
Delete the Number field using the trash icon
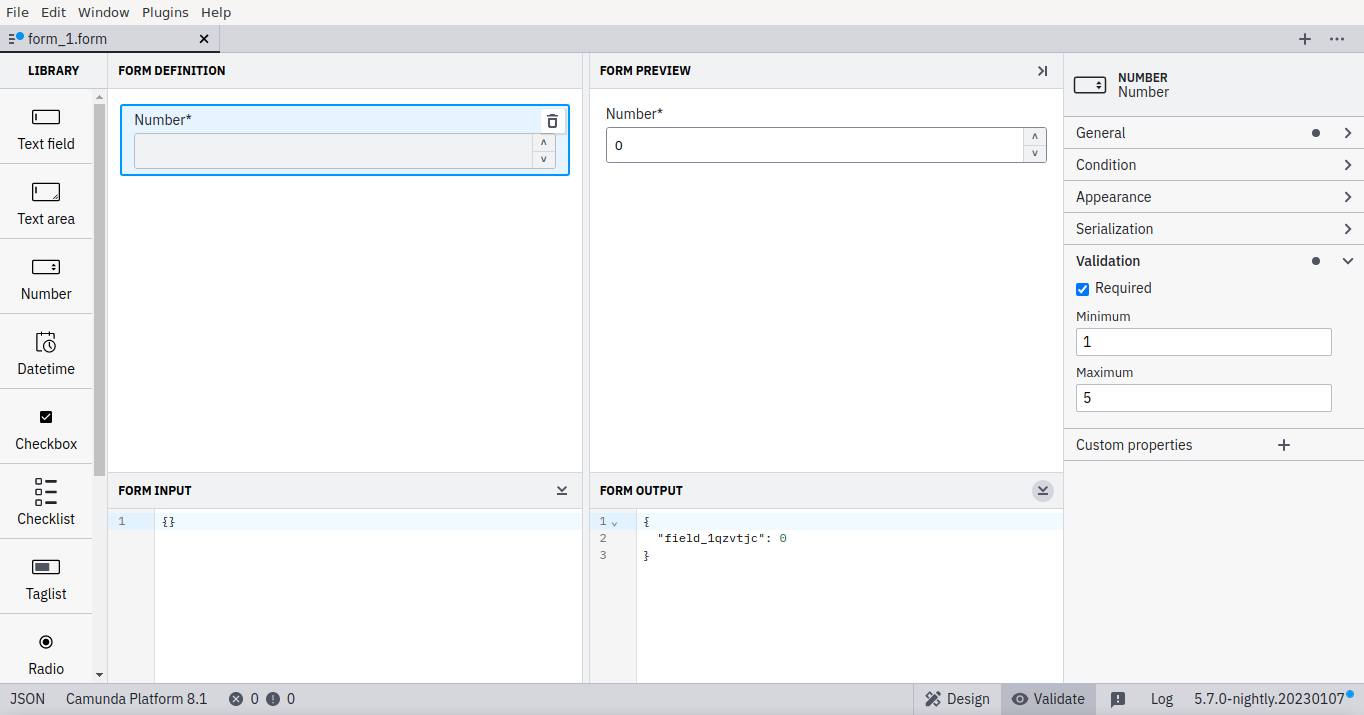coord(552,120)
